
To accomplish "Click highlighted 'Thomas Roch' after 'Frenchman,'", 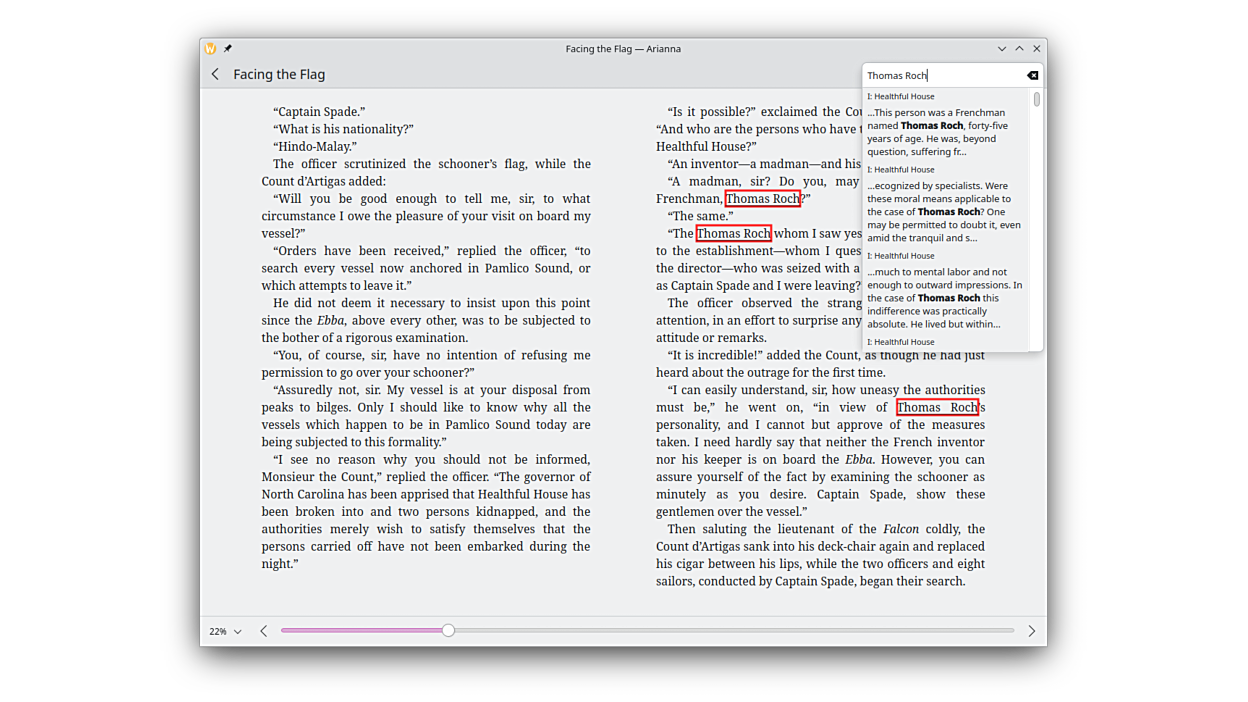I will 762,199.
